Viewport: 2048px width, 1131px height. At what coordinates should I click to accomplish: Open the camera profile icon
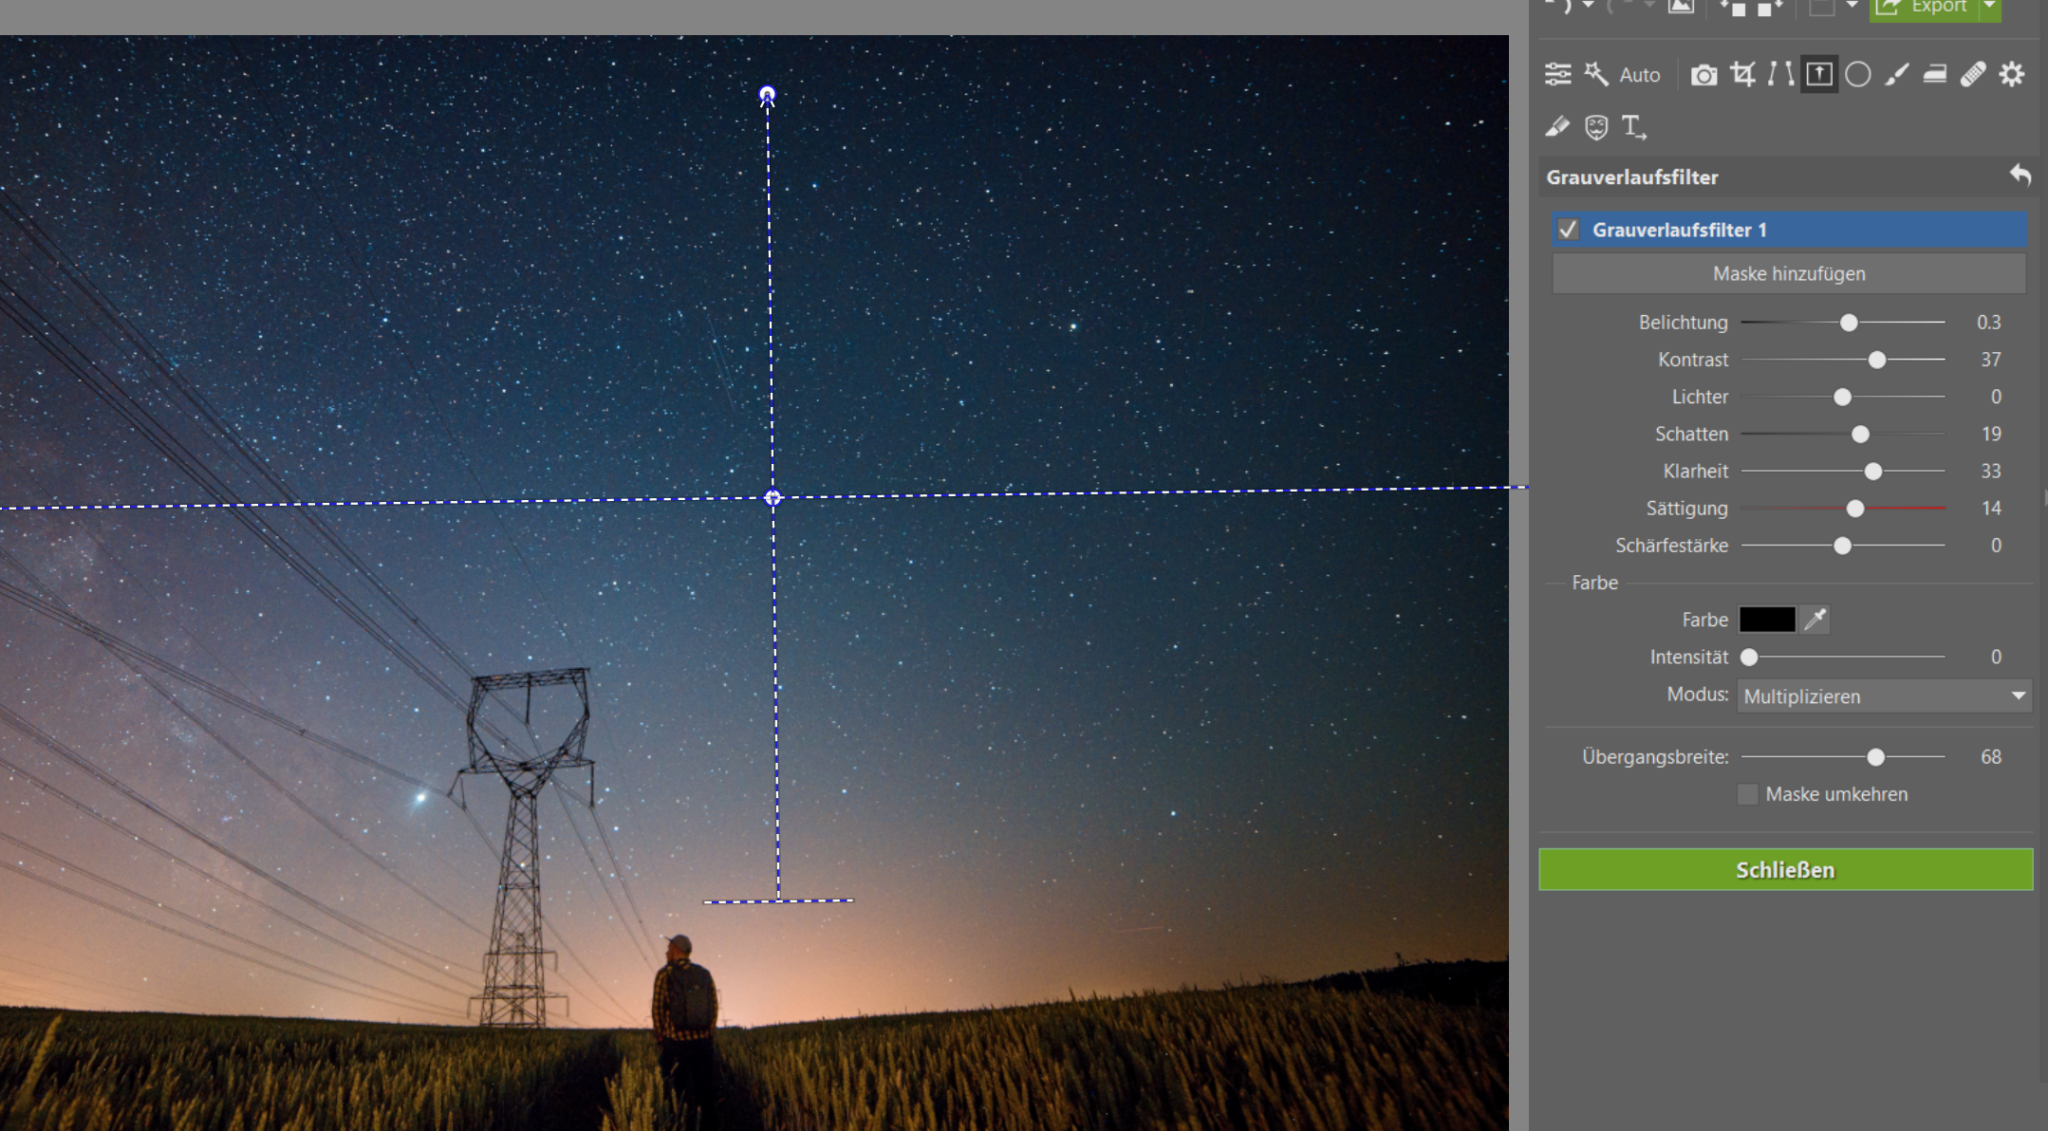1704,75
